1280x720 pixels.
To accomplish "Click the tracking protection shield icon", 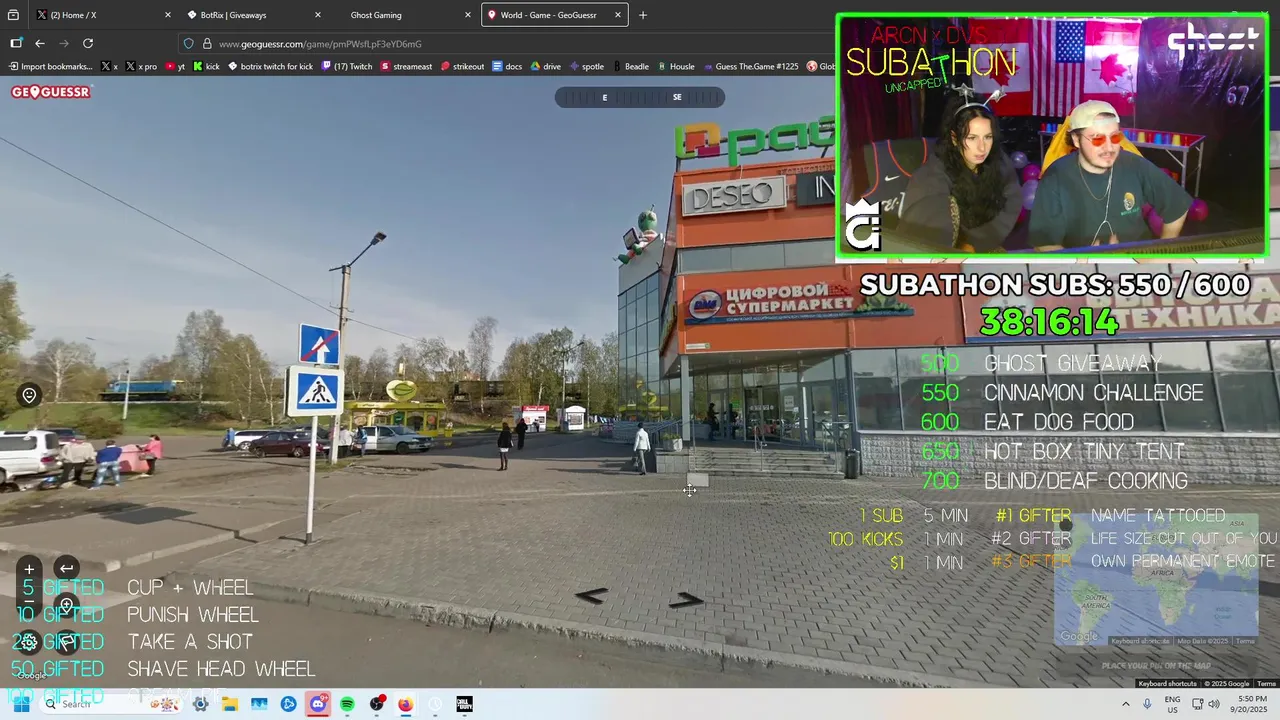I will tap(188, 44).
